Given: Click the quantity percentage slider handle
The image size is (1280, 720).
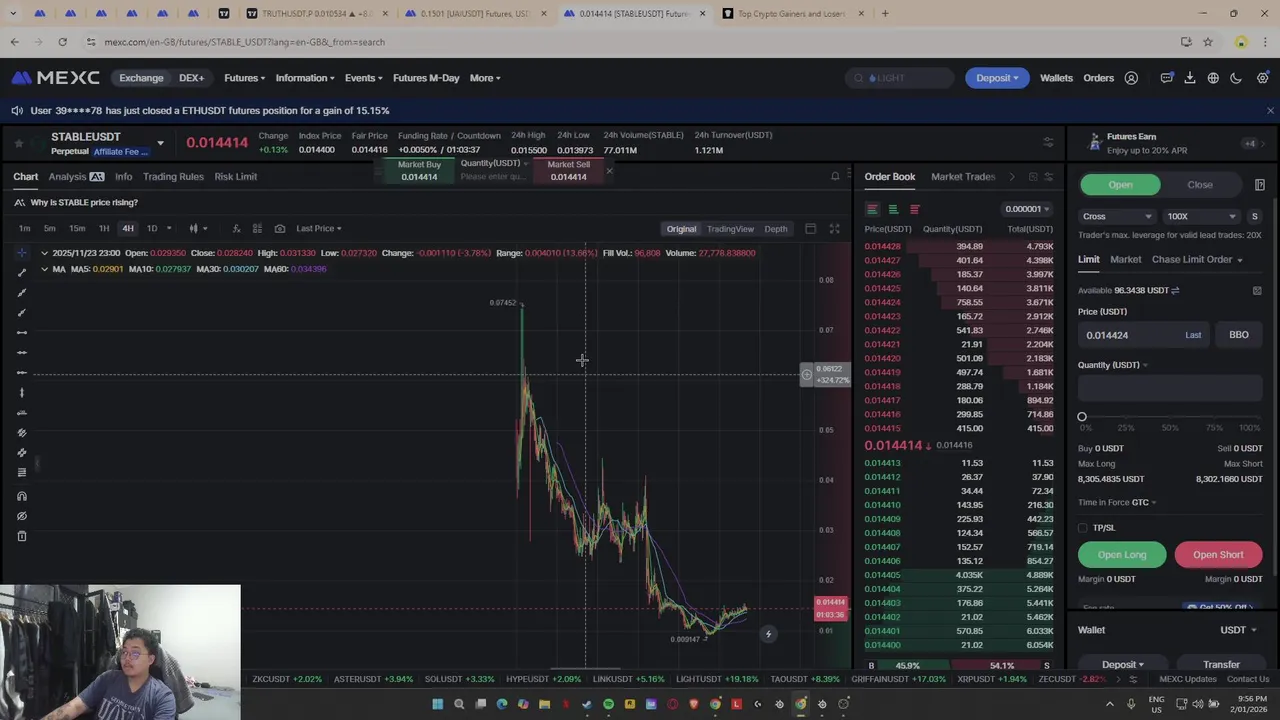Looking at the screenshot, I should [1082, 416].
